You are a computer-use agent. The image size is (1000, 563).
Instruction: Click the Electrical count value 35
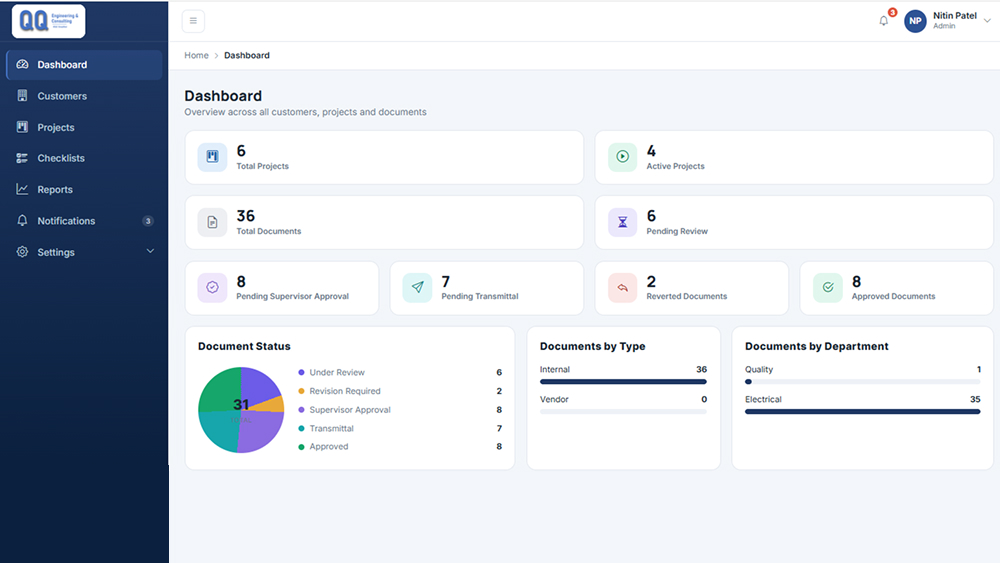tap(975, 399)
